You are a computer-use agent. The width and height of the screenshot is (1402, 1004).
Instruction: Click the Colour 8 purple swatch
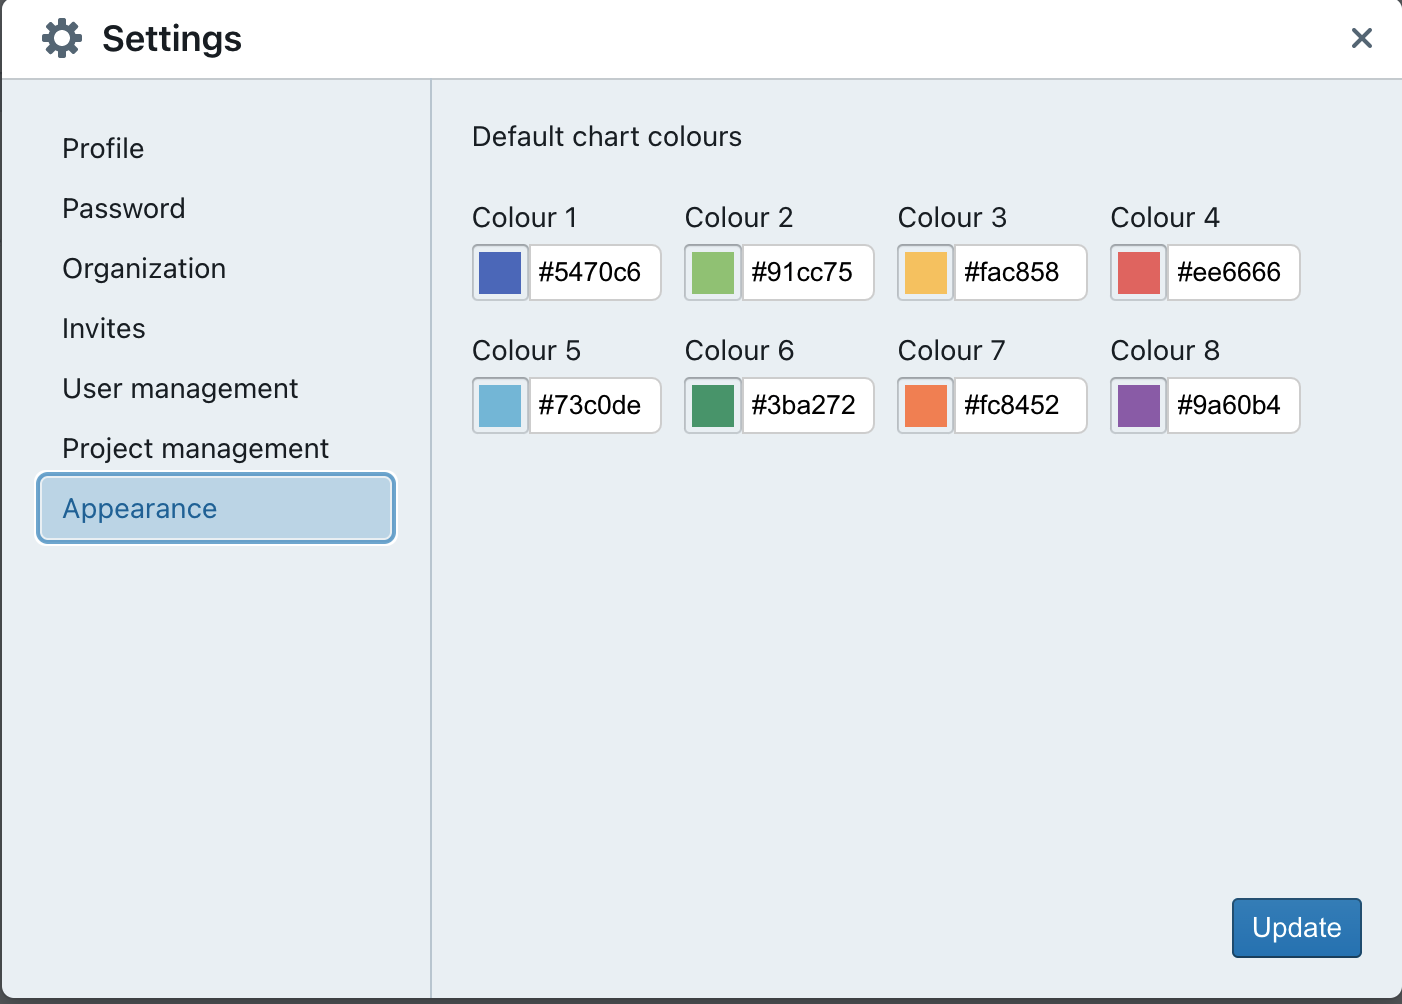(1139, 406)
